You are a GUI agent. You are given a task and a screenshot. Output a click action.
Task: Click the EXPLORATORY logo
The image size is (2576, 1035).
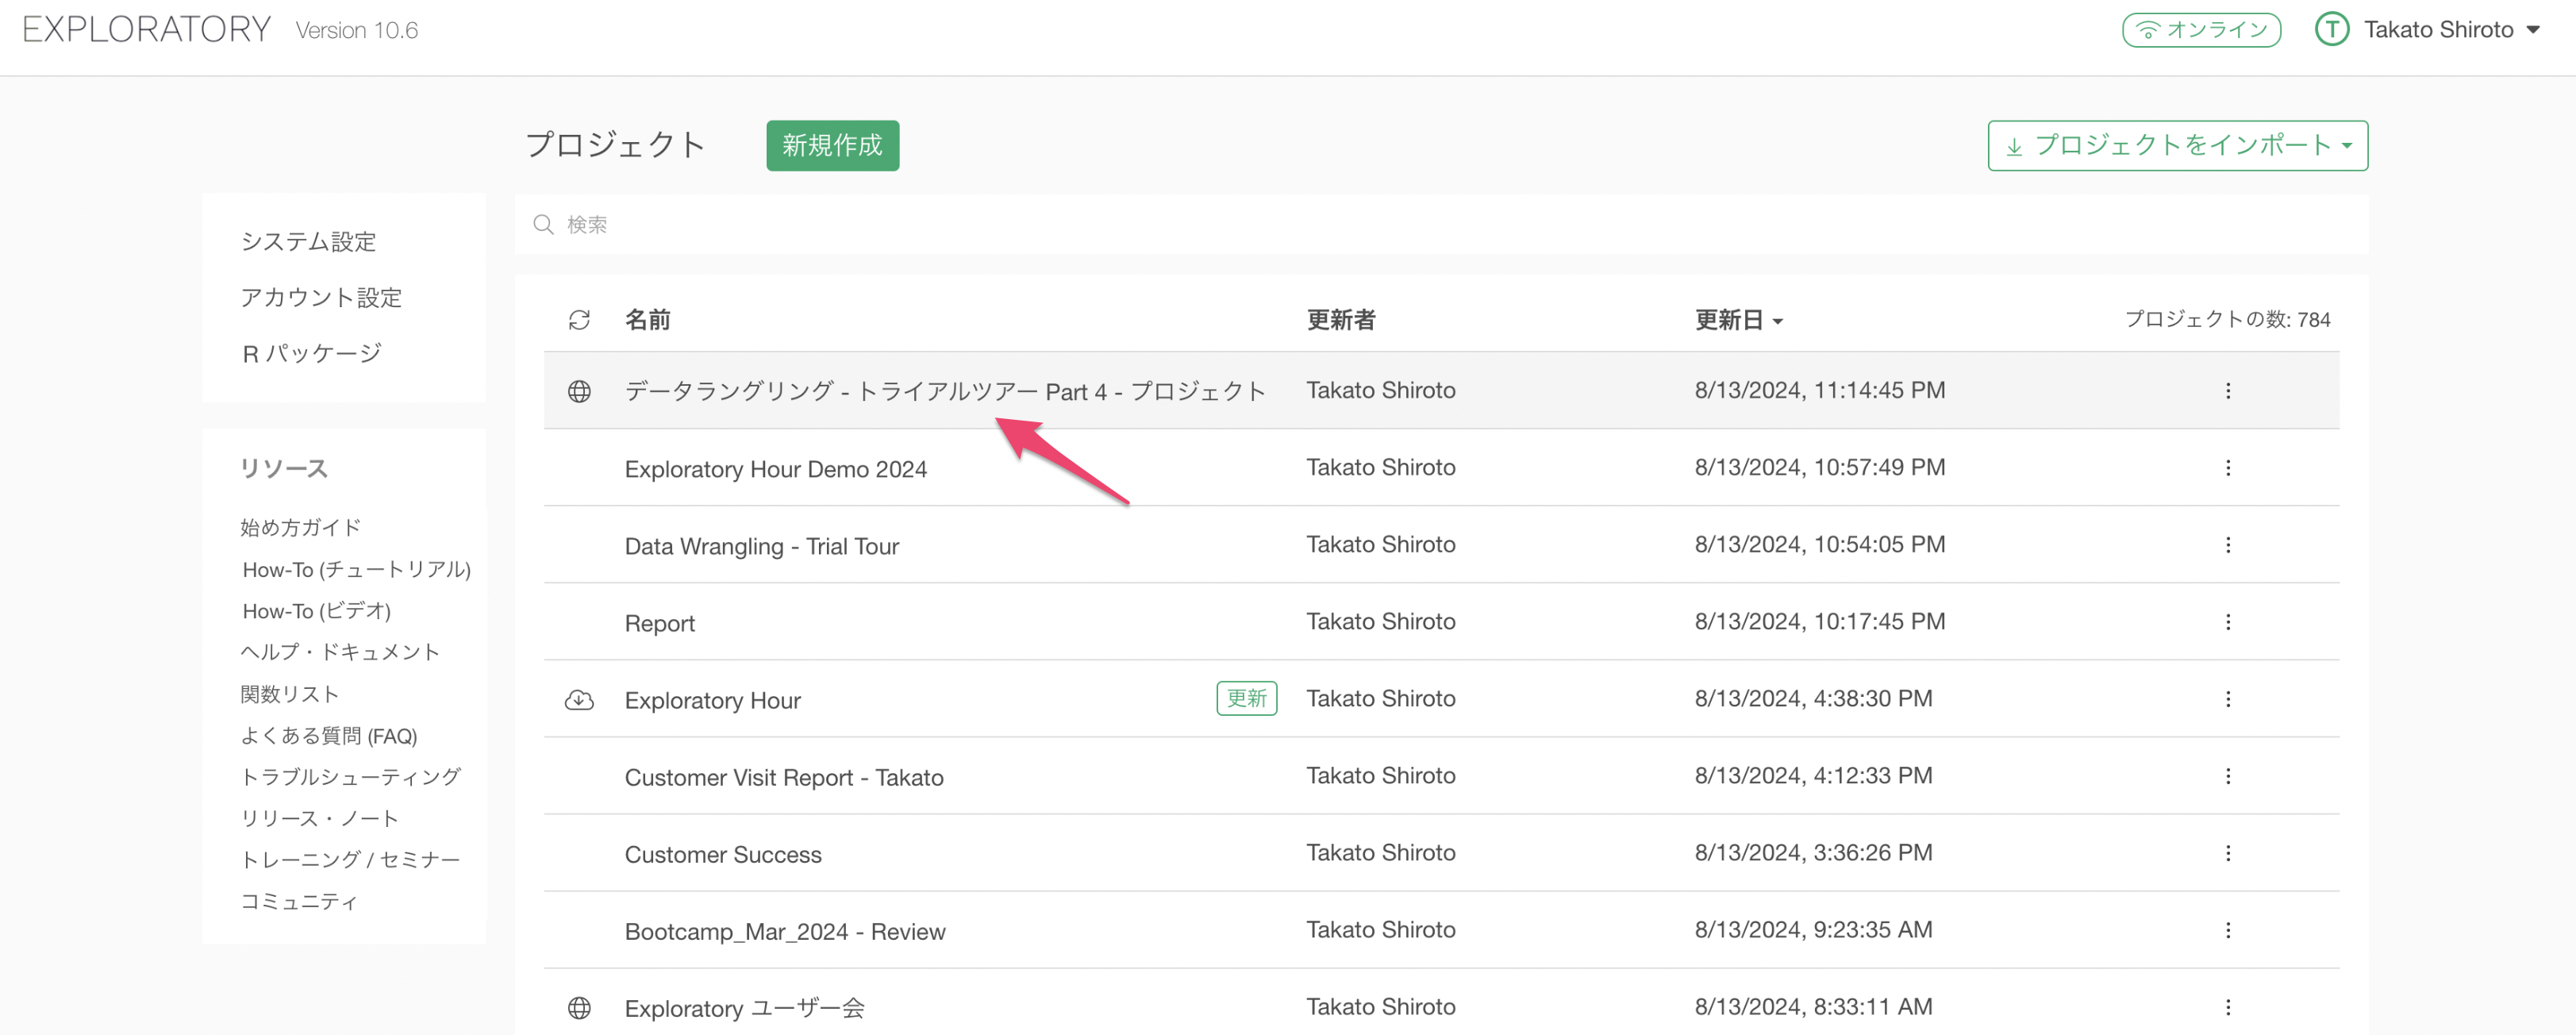point(147,30)
